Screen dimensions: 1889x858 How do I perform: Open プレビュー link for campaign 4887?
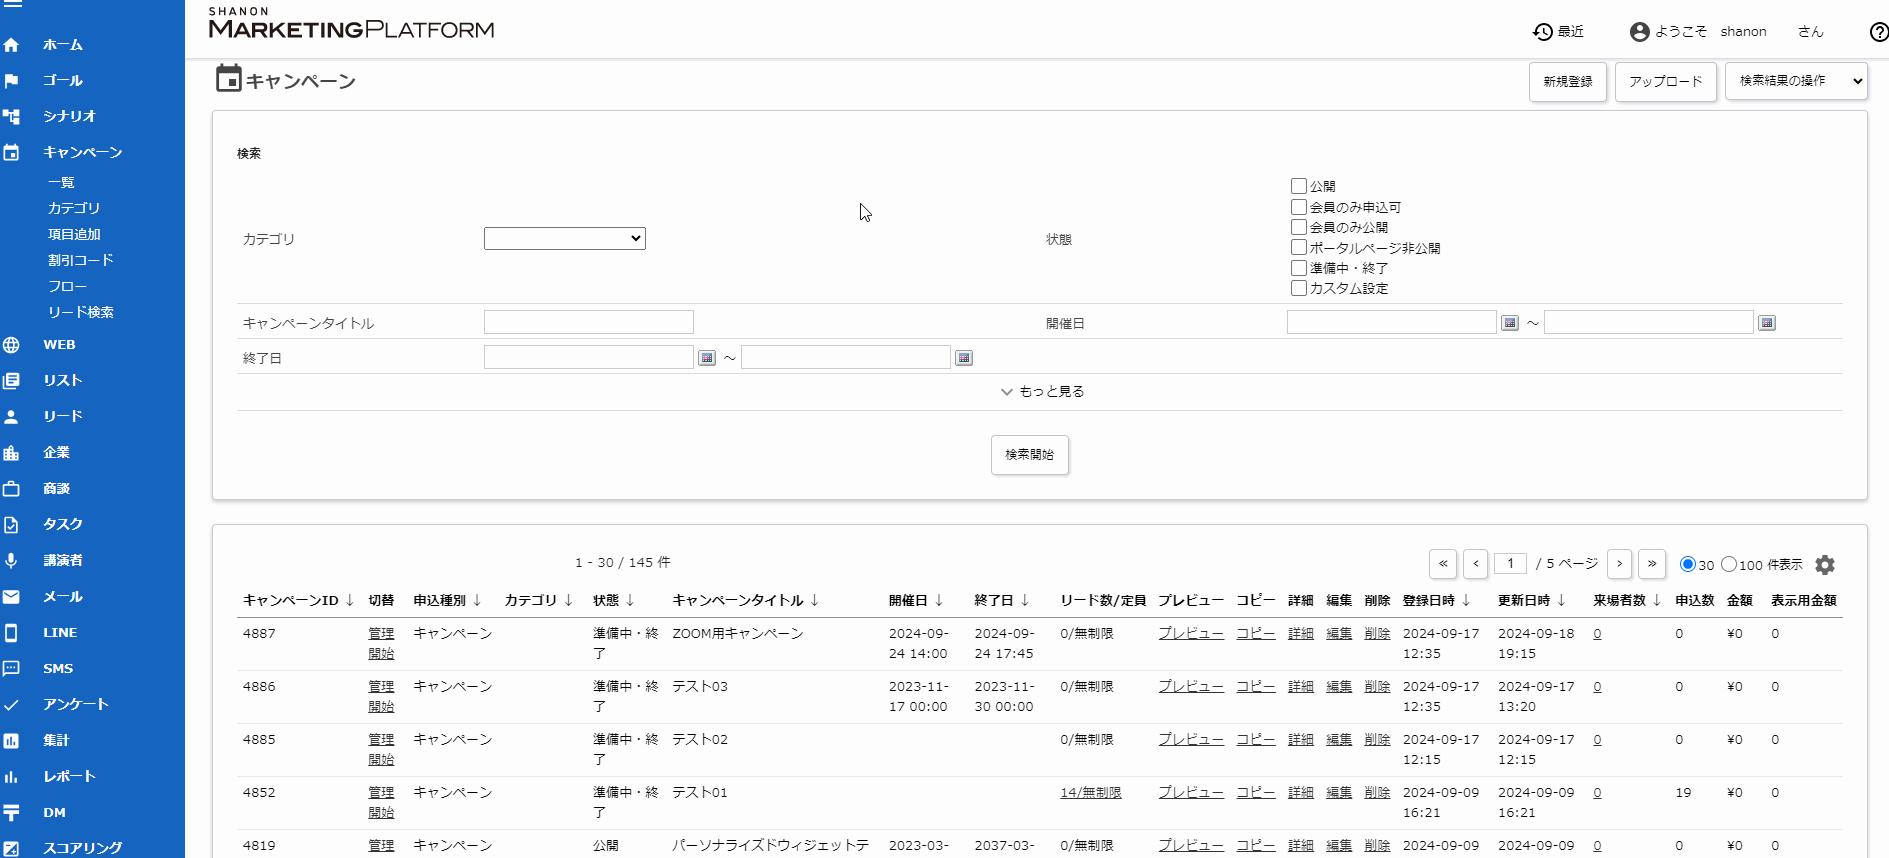1191,633
